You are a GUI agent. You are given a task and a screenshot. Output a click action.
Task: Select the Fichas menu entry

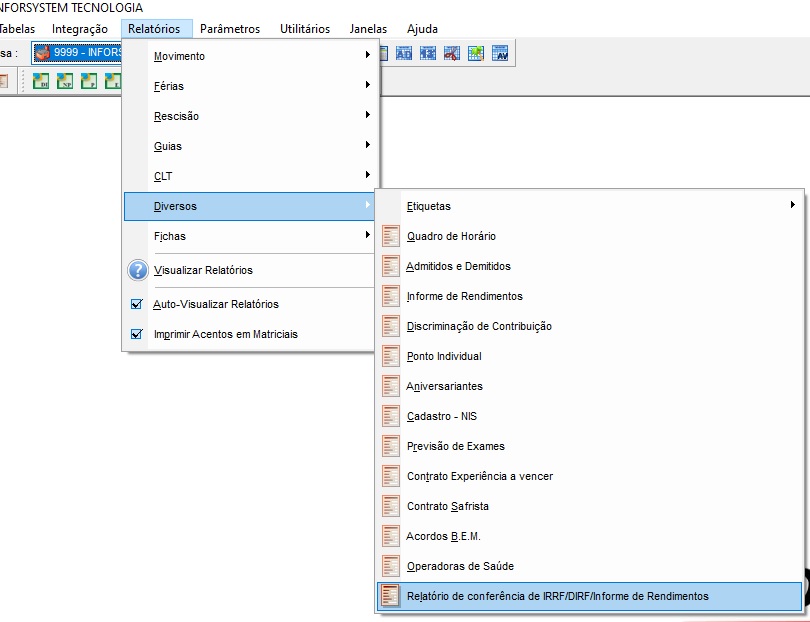pos(249,236)
